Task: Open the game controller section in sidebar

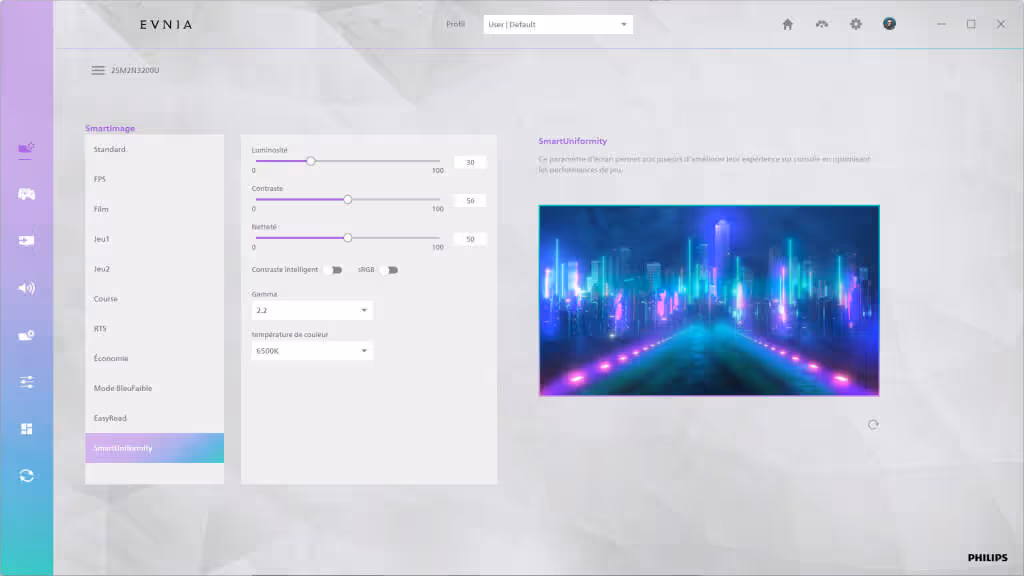Action: pos(27,194)
